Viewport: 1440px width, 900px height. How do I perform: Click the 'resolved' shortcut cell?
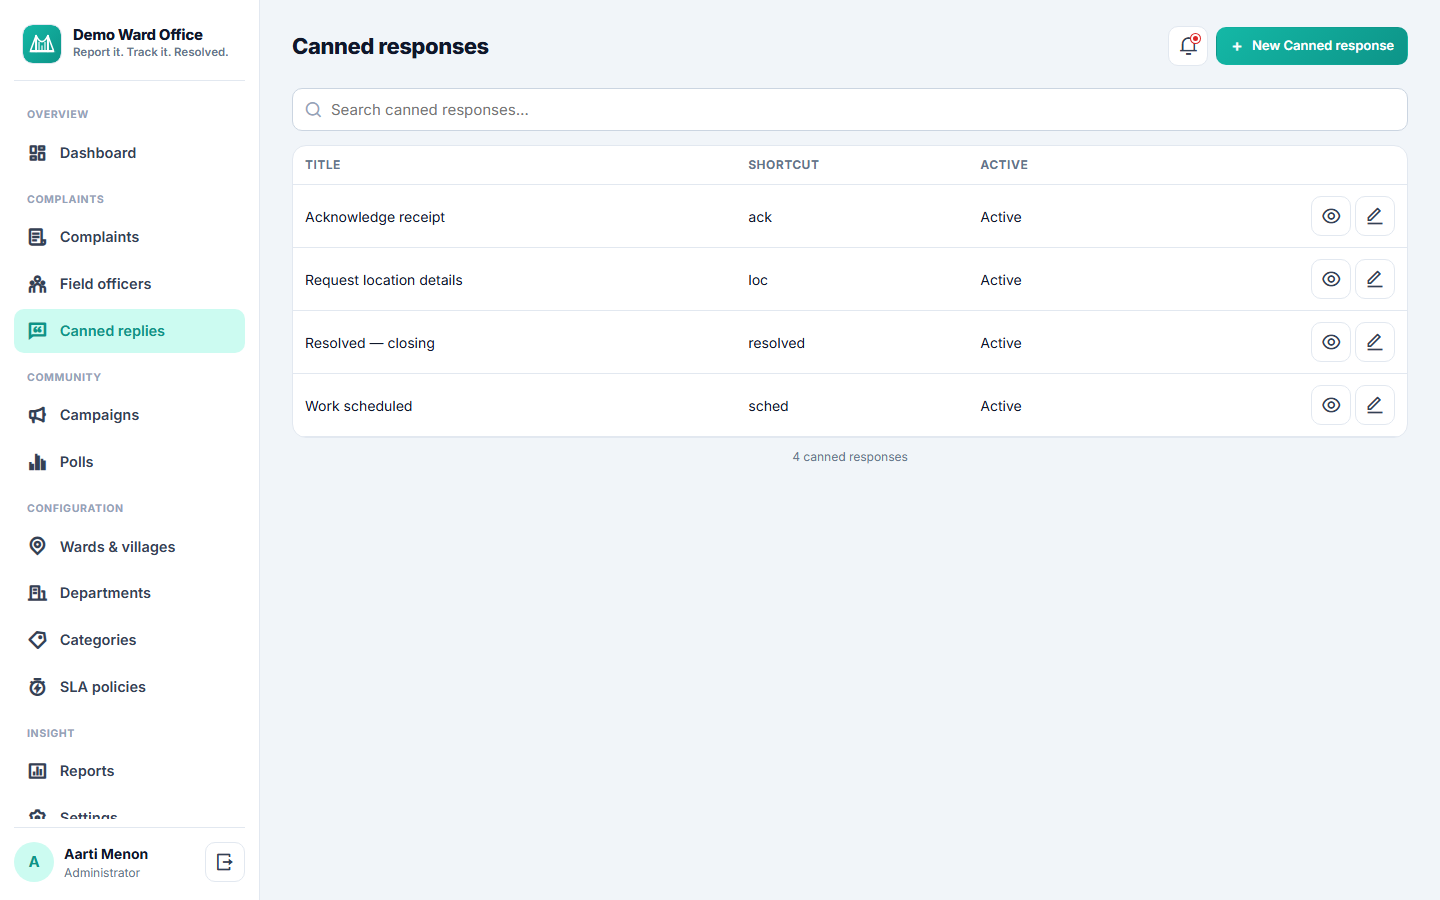777,343
